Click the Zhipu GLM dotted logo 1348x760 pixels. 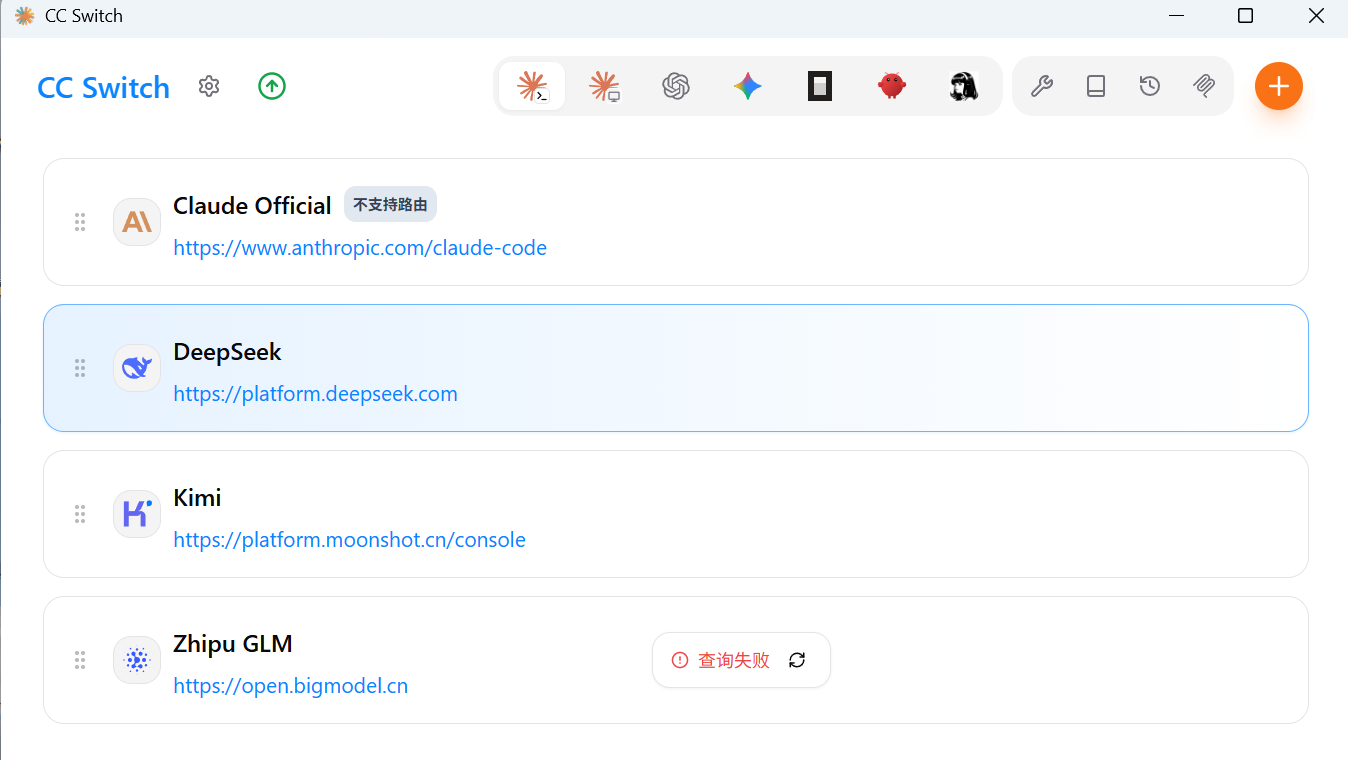(137, 660)
